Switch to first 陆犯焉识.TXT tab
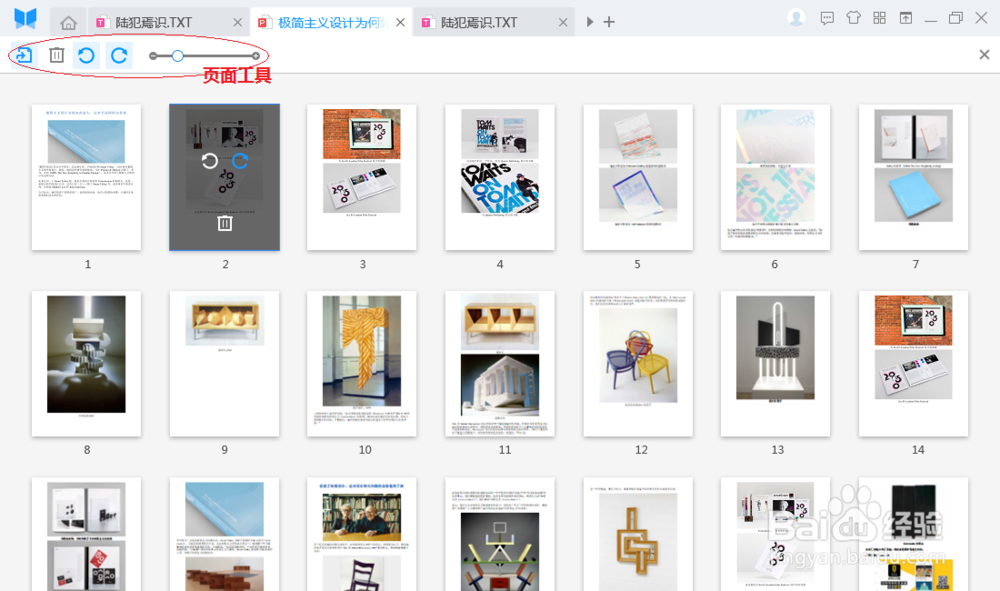The height and width of the screenshot is (591, 1000). [x=168, y=22]
